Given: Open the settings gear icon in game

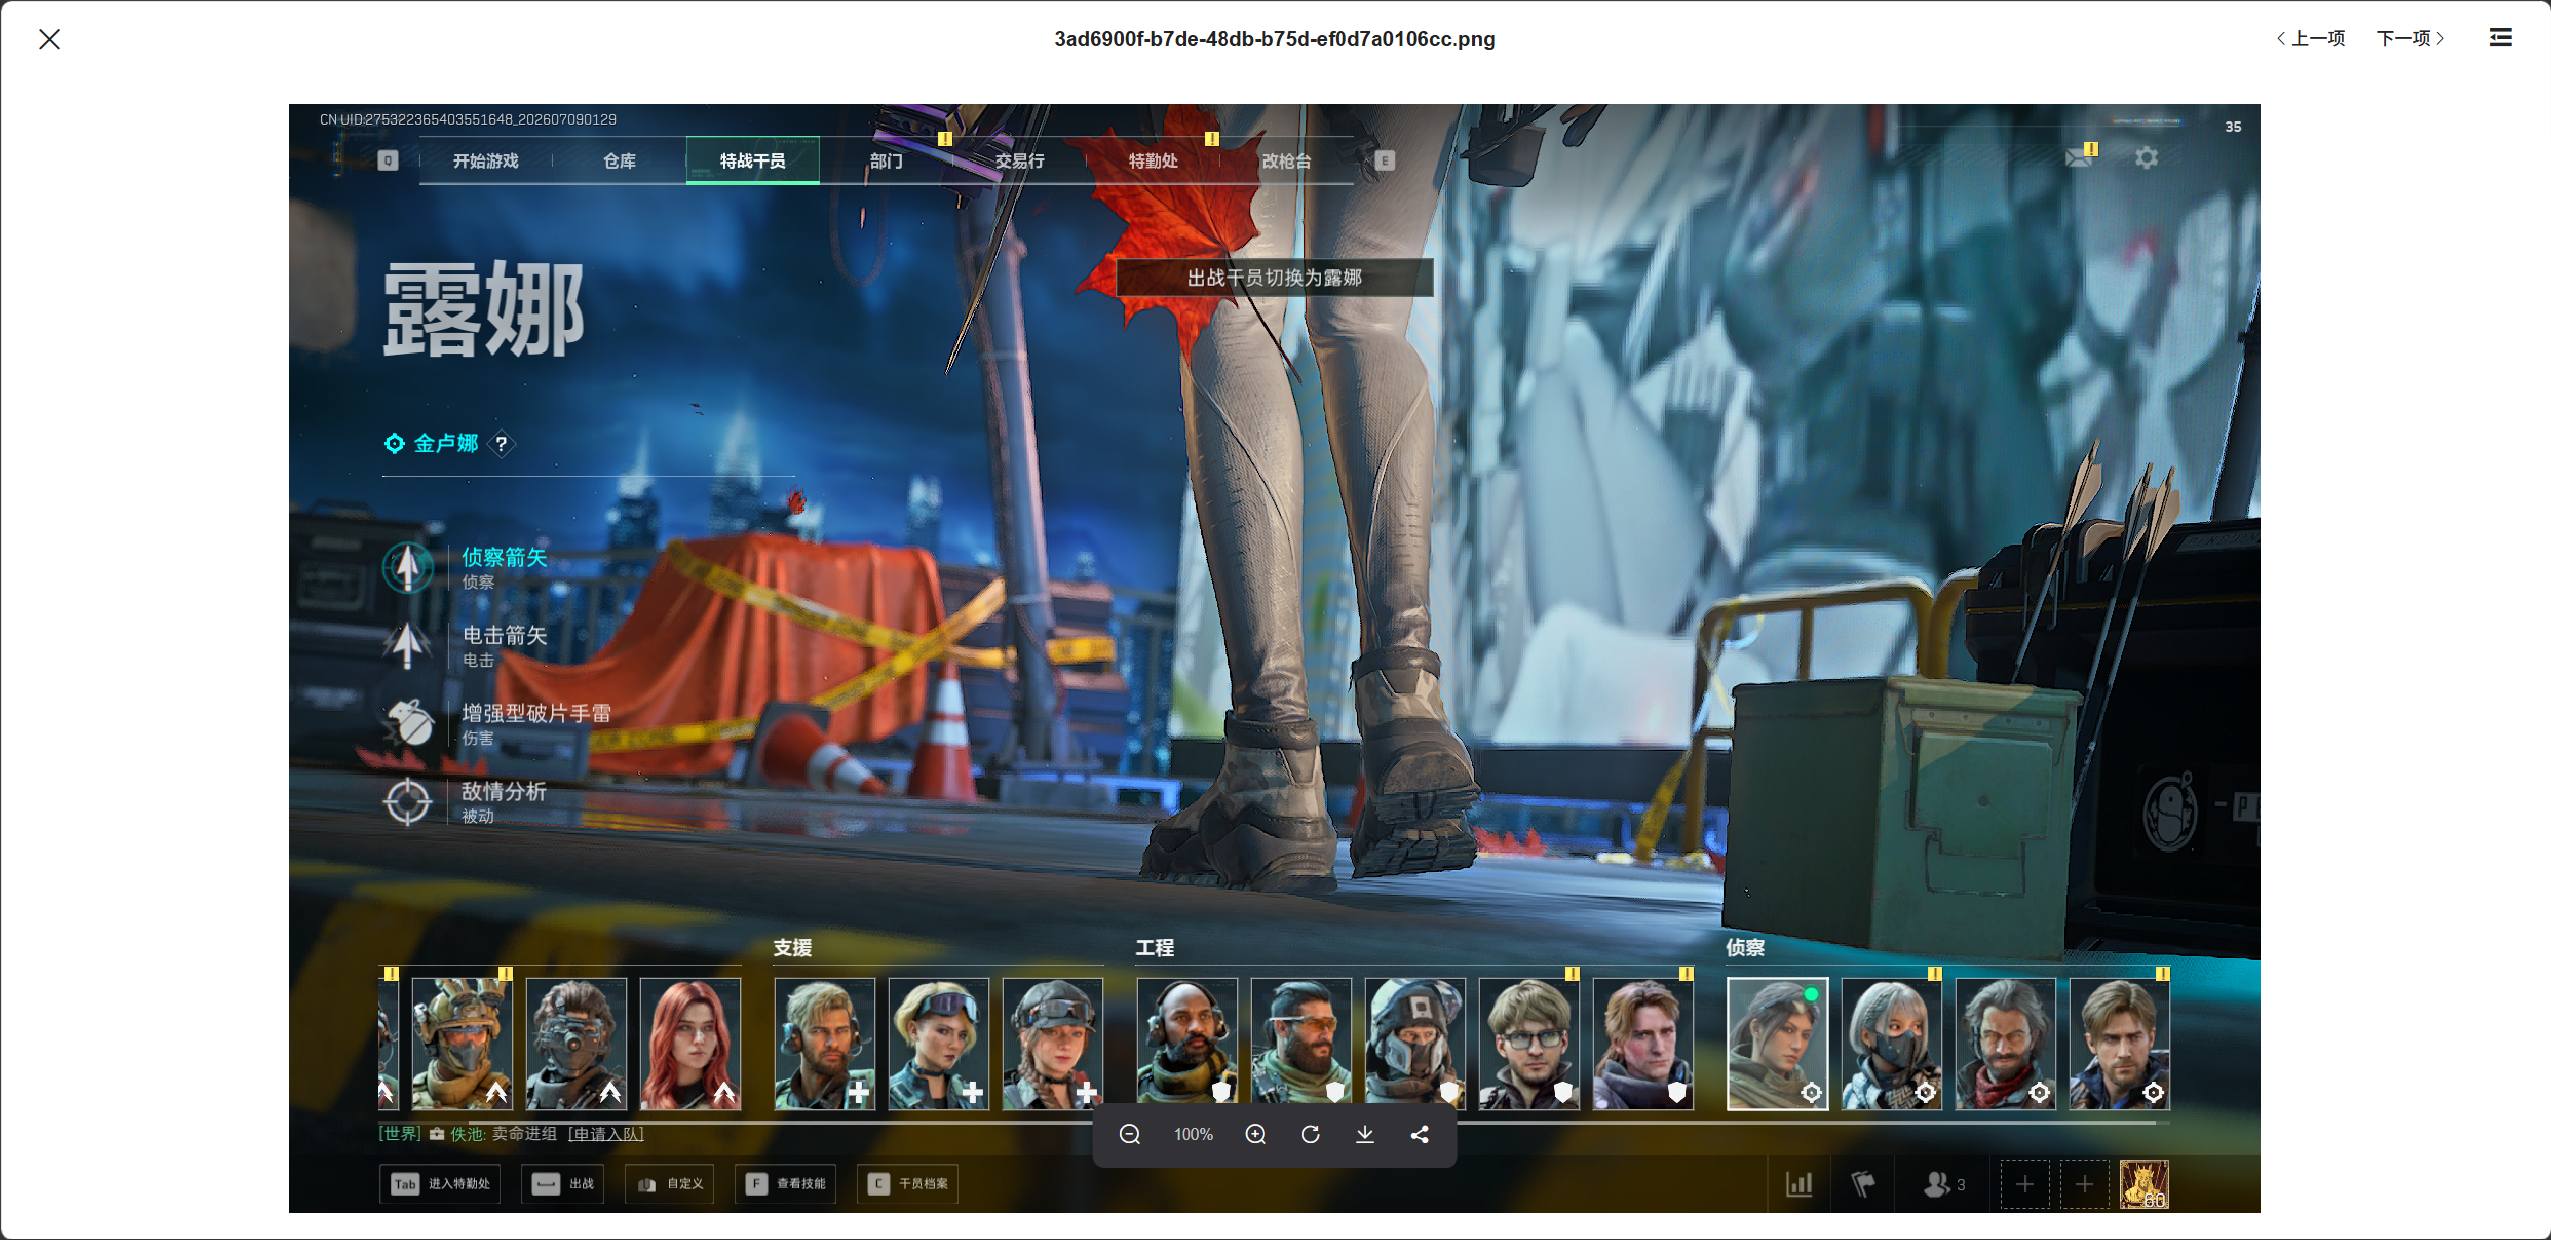Looking at the screenshot, I should (x=2146, y=158).
